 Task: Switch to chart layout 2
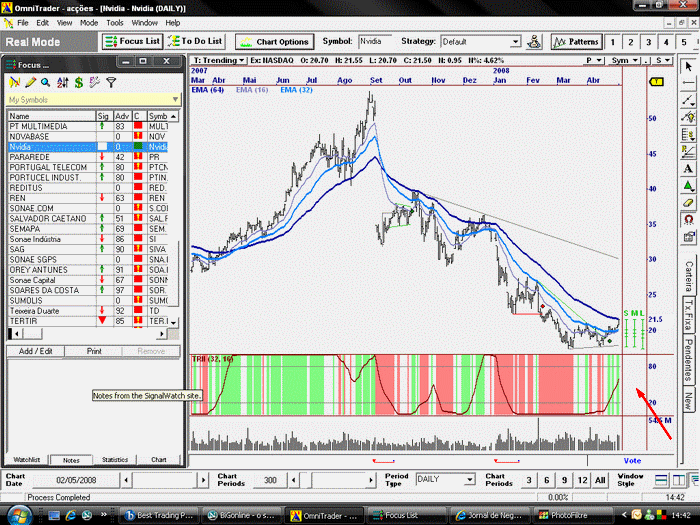coord(630,42)
